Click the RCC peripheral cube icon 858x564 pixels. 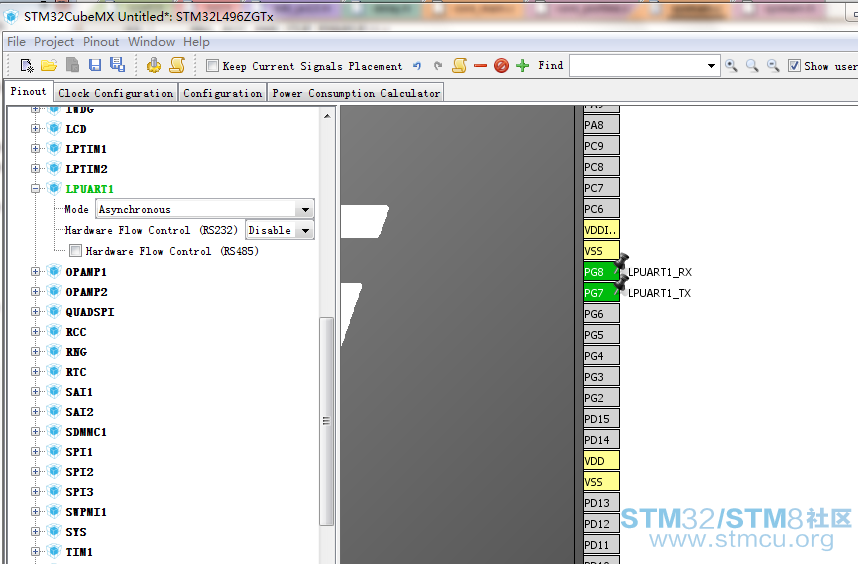pyautogui.click(x=54, y=332)
